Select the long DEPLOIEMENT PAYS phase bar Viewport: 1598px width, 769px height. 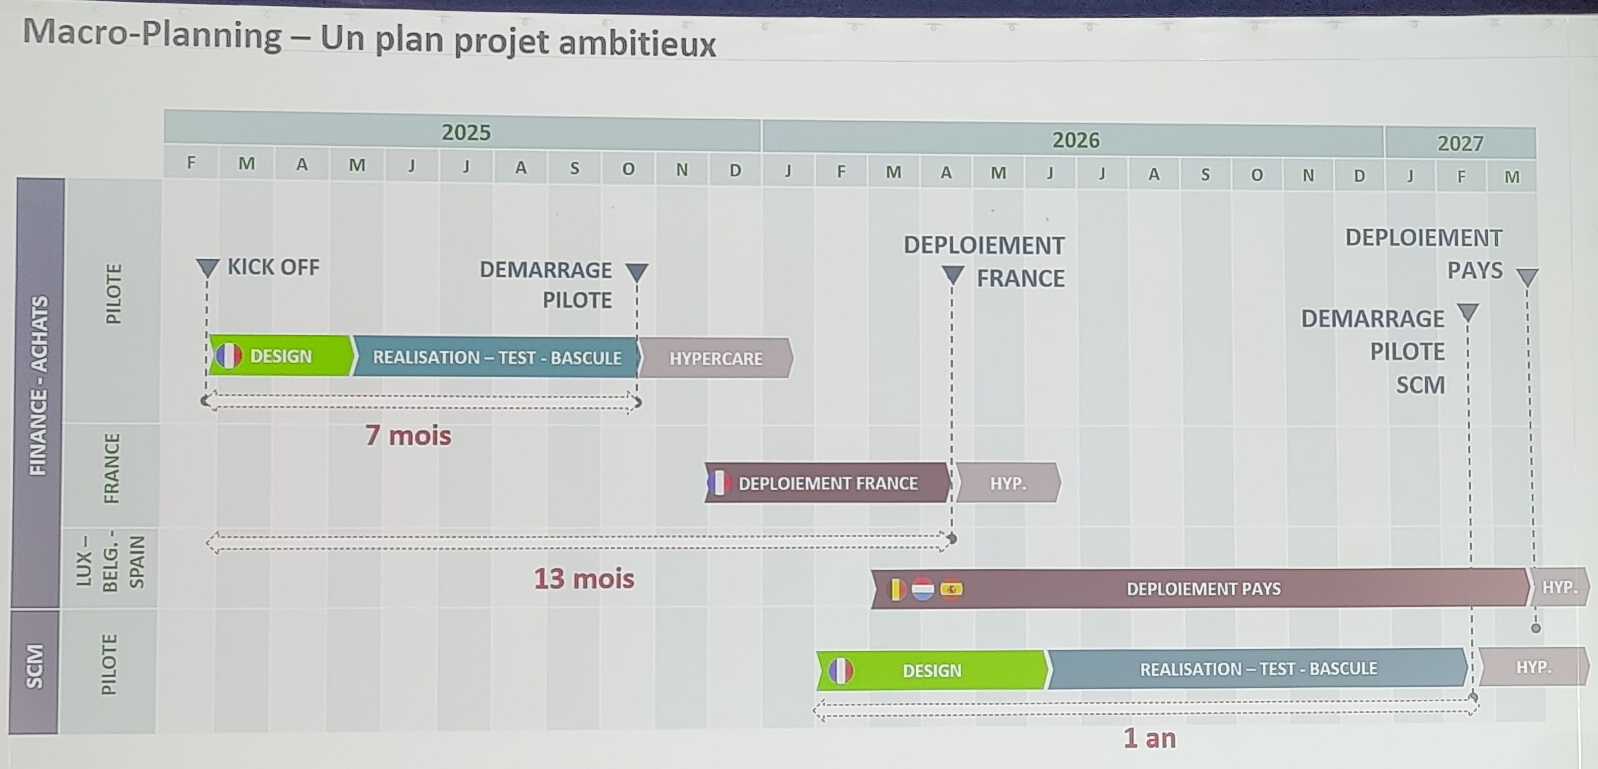click(x=1203, y=589)
